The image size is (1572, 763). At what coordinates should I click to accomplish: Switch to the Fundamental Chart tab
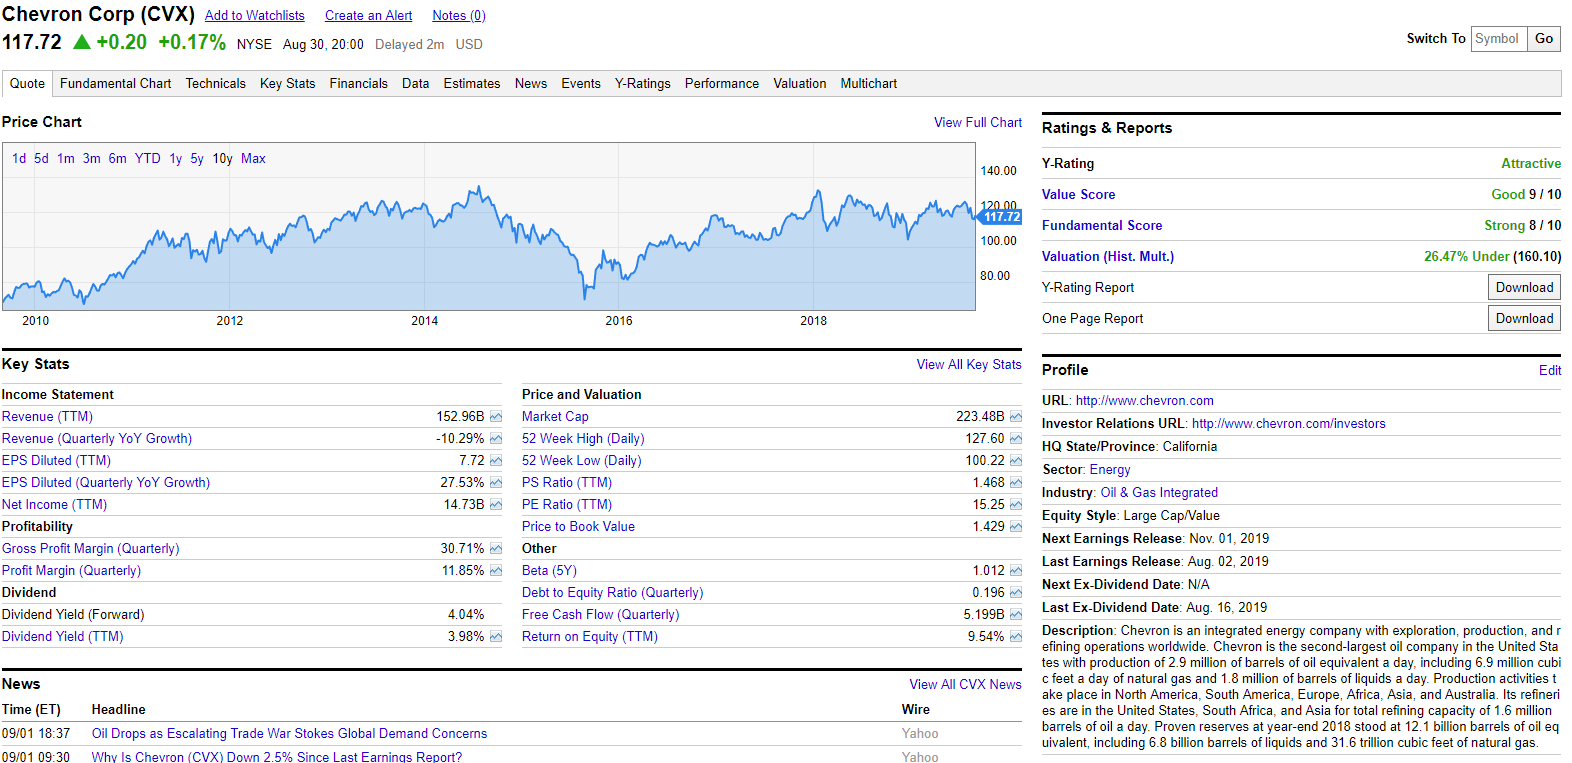(115, 84)
